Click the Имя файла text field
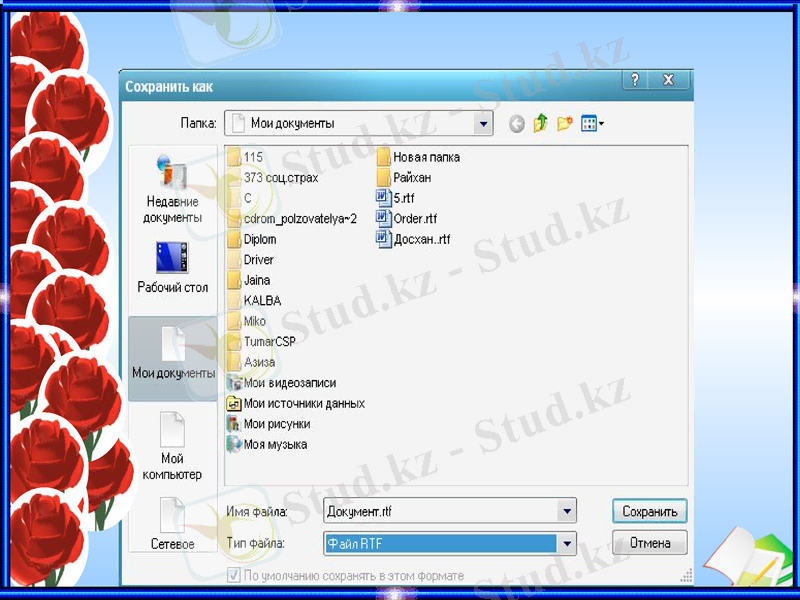 (440, 511)
